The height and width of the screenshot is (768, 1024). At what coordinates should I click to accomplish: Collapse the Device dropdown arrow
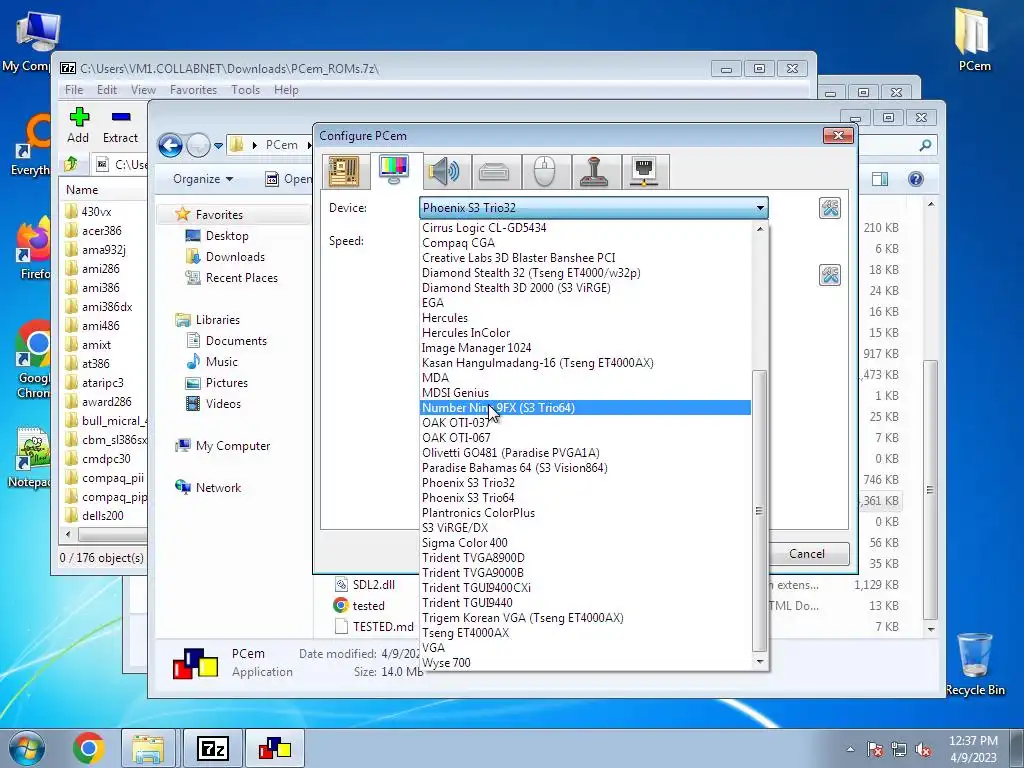(760, 208)
